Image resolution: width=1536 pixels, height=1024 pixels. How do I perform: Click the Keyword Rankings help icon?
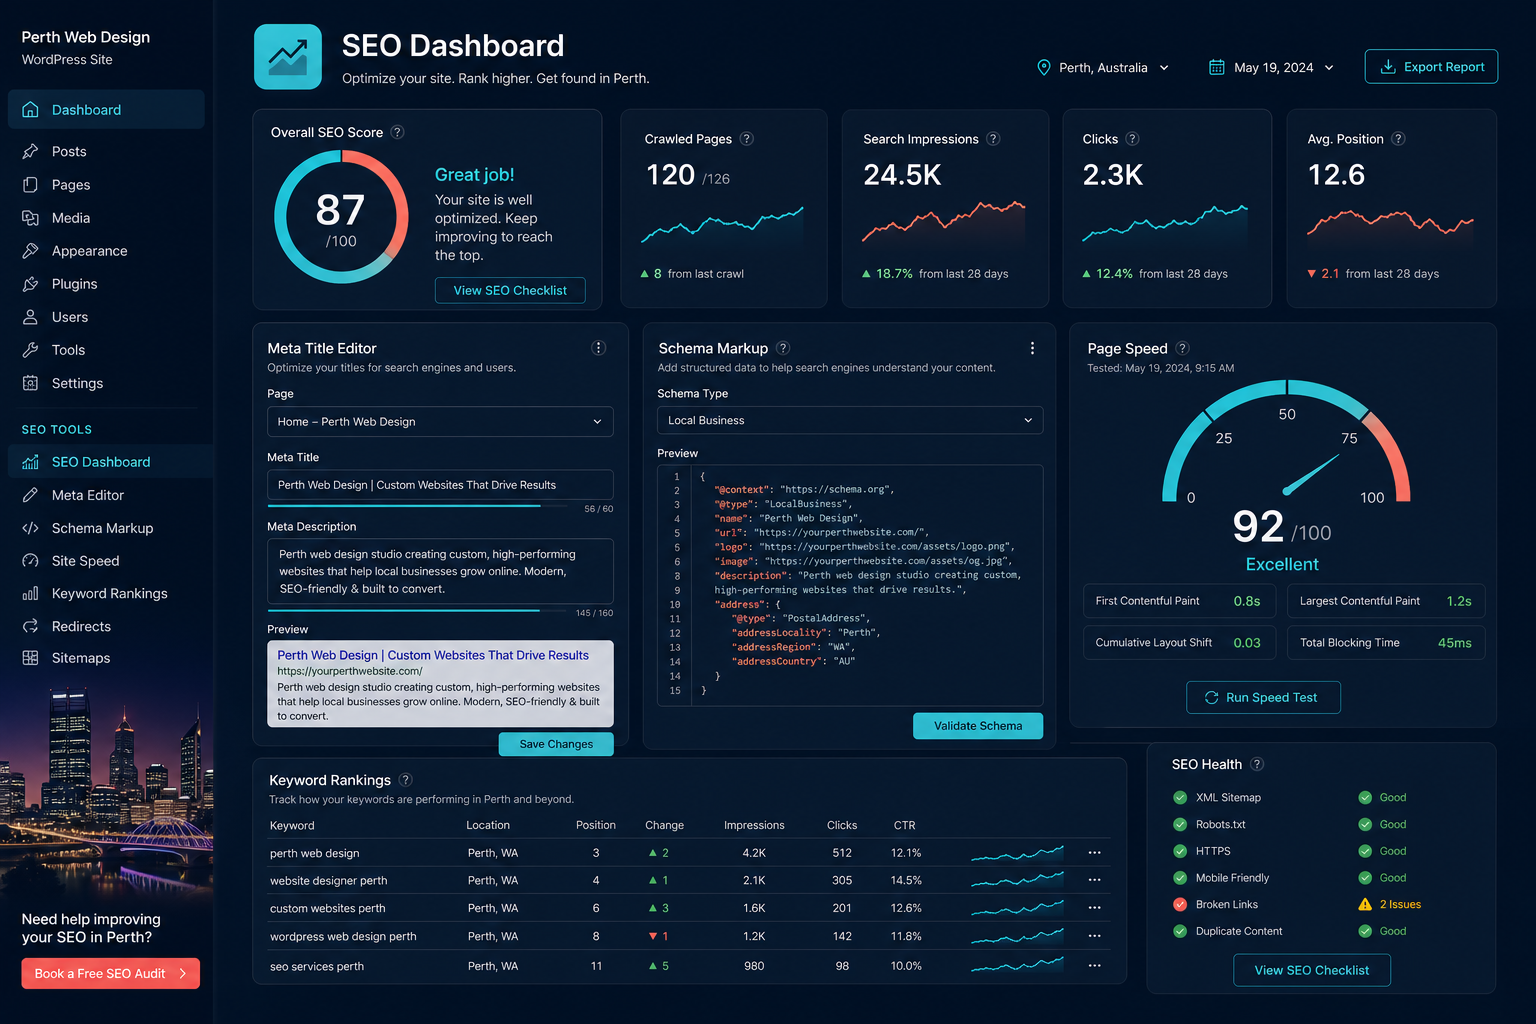405,780
